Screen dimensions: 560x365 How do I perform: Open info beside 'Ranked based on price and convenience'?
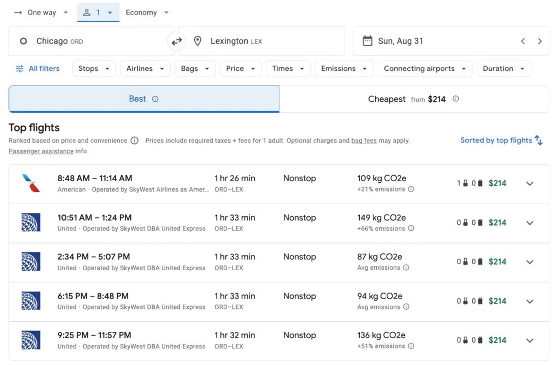[x=134, y=140]
